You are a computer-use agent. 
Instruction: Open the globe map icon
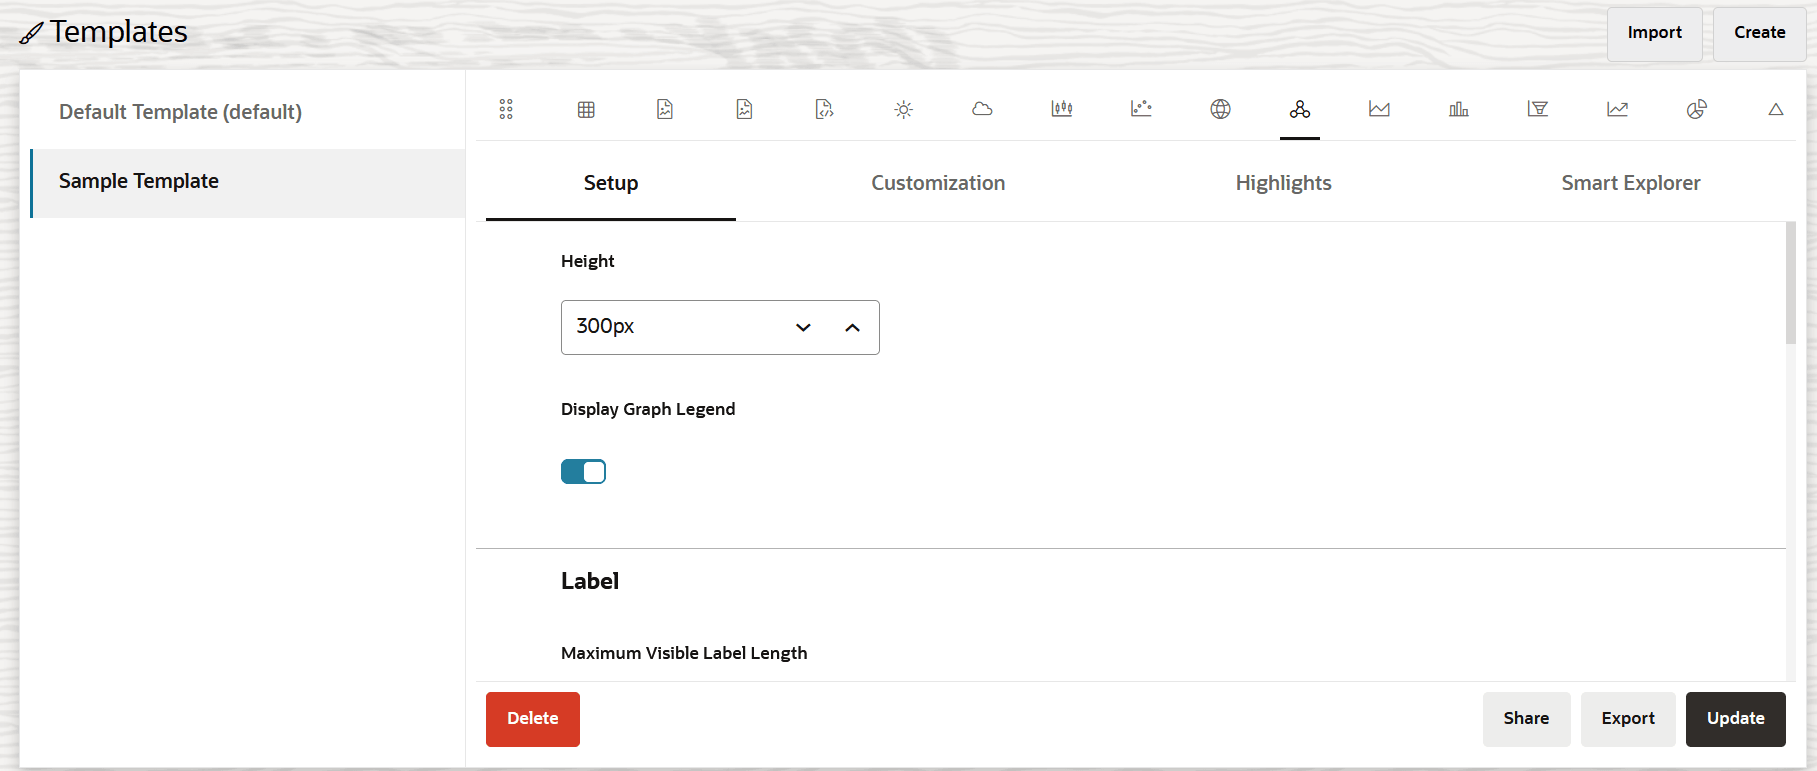coord(1220,109)
